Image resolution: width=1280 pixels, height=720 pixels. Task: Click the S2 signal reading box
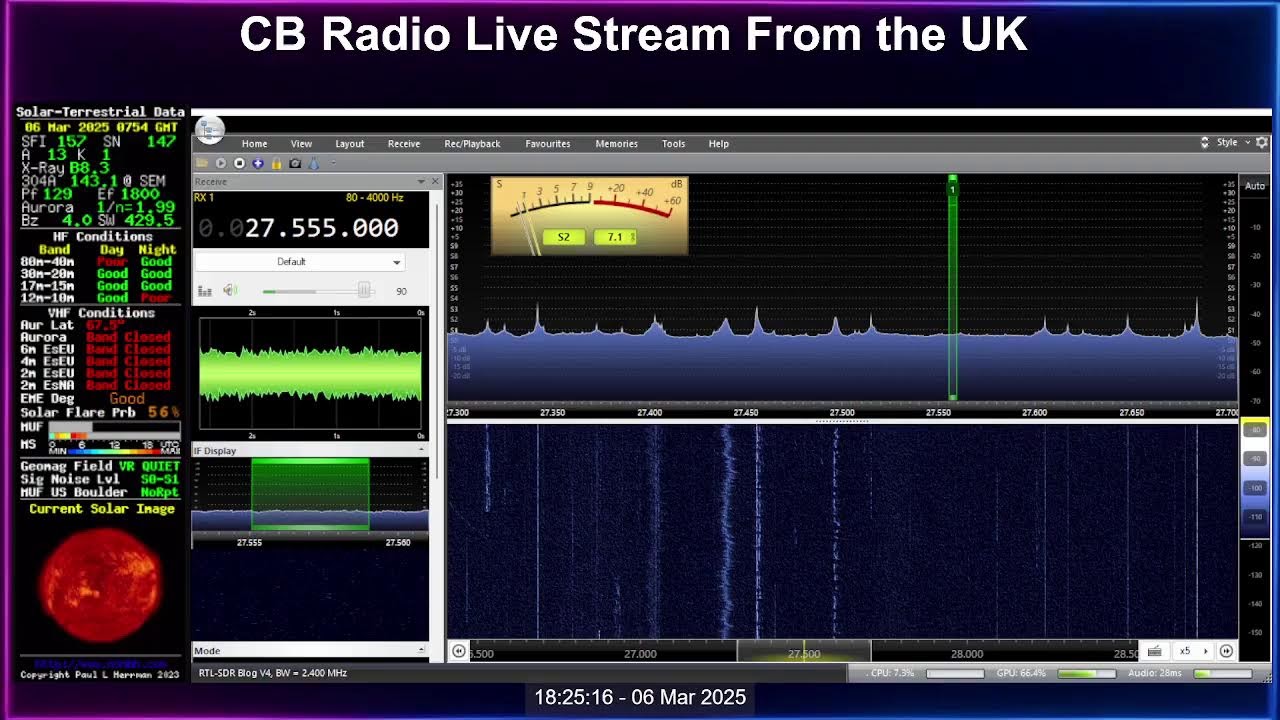[563, 237]
